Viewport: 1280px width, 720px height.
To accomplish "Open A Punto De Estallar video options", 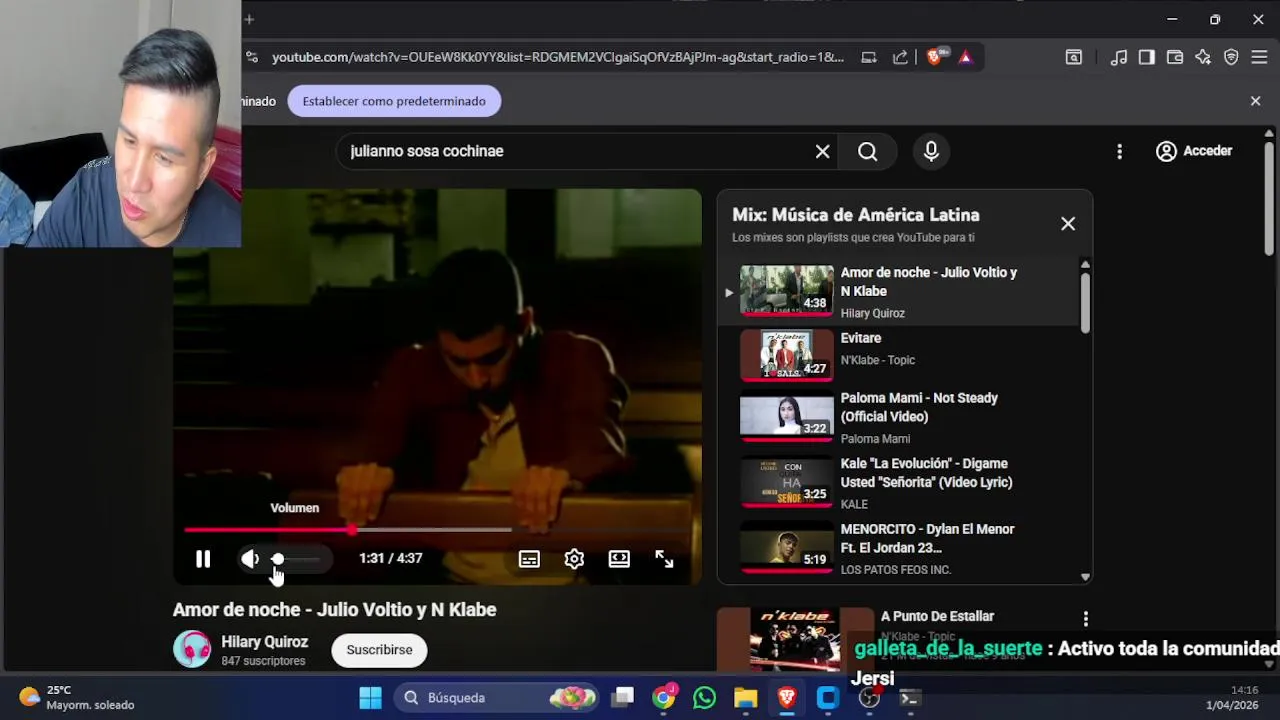I will click(1085, 619).
